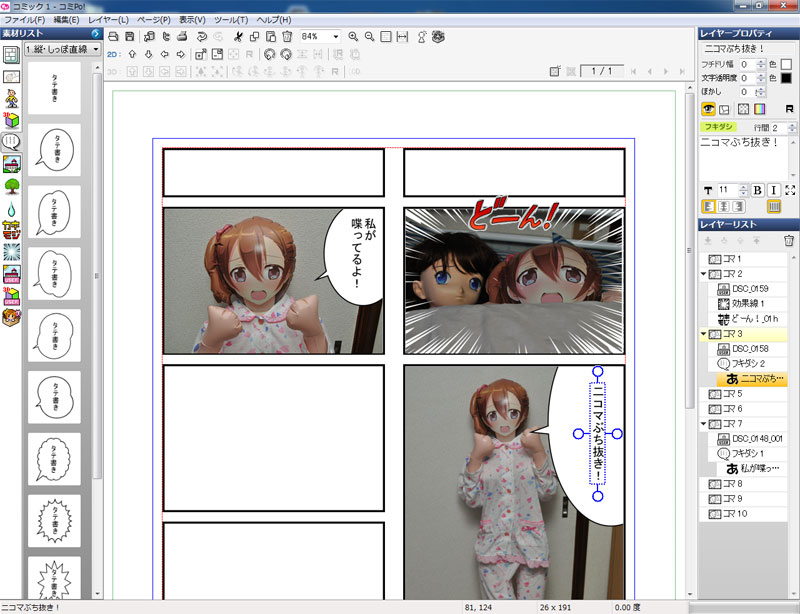Open the ページ(P) menu

154,20
